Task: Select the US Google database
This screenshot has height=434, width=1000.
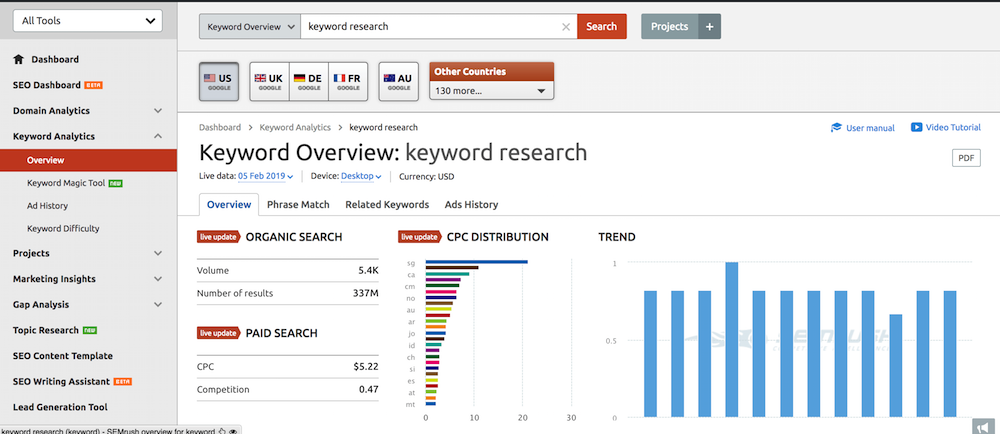Action: (219, 82)
